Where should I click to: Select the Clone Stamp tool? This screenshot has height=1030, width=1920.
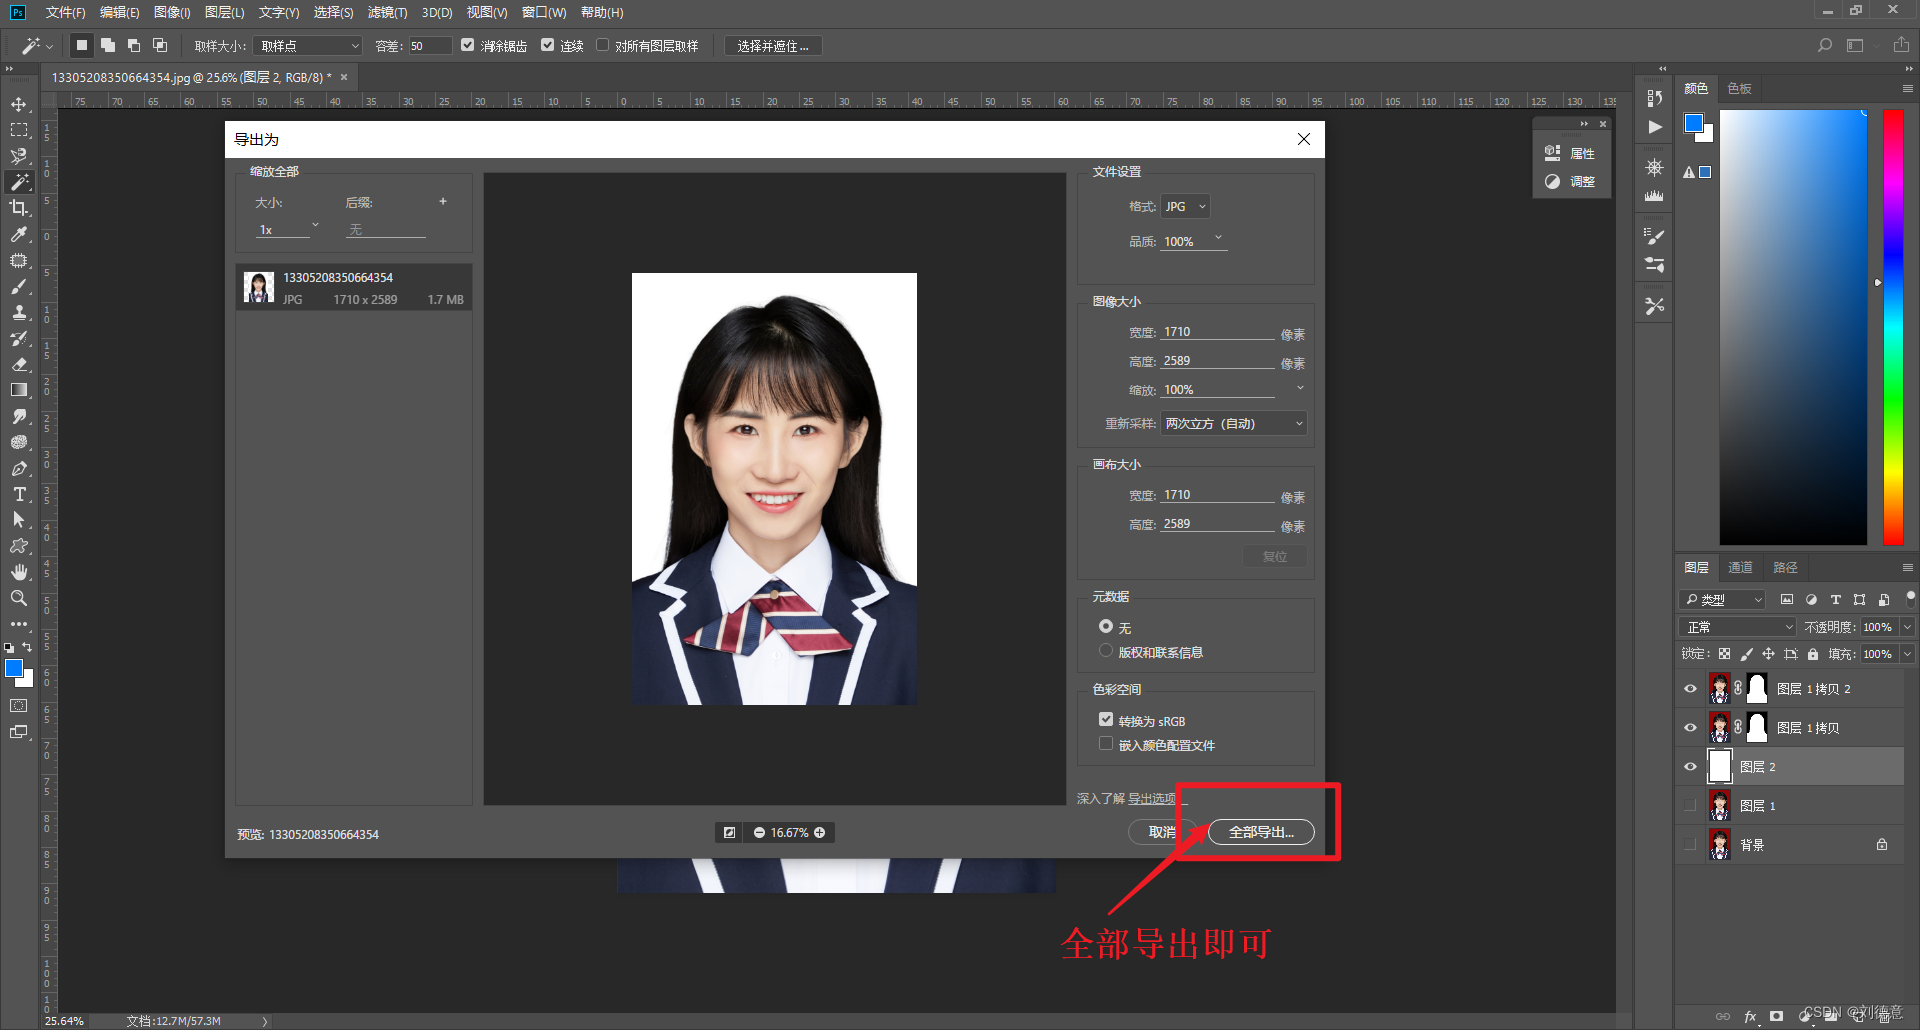pyautogui.click(x=19, y=312)
